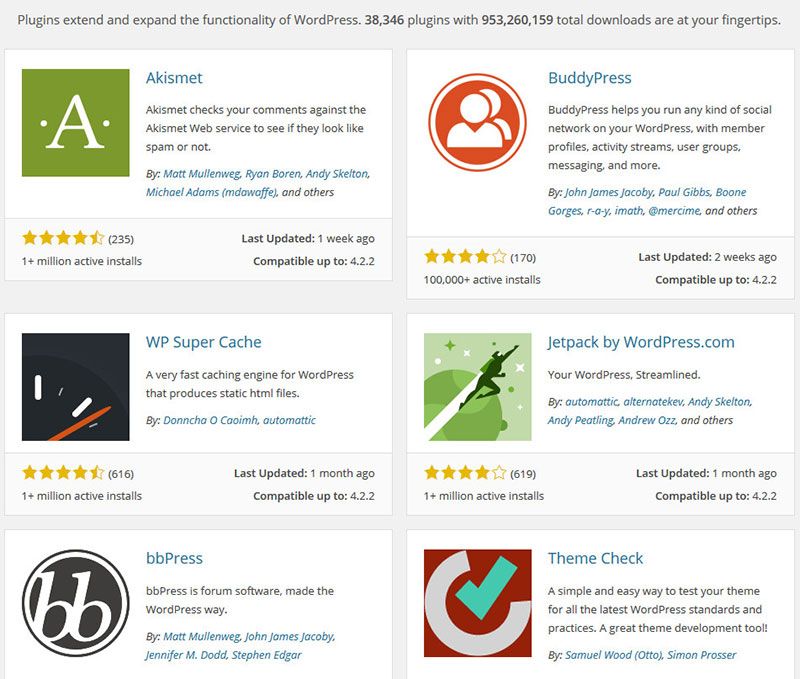Click author John James Jacoby under BuddyPress
The height and width of the screenshot is (679, 800).
click(x=609, y=192)
